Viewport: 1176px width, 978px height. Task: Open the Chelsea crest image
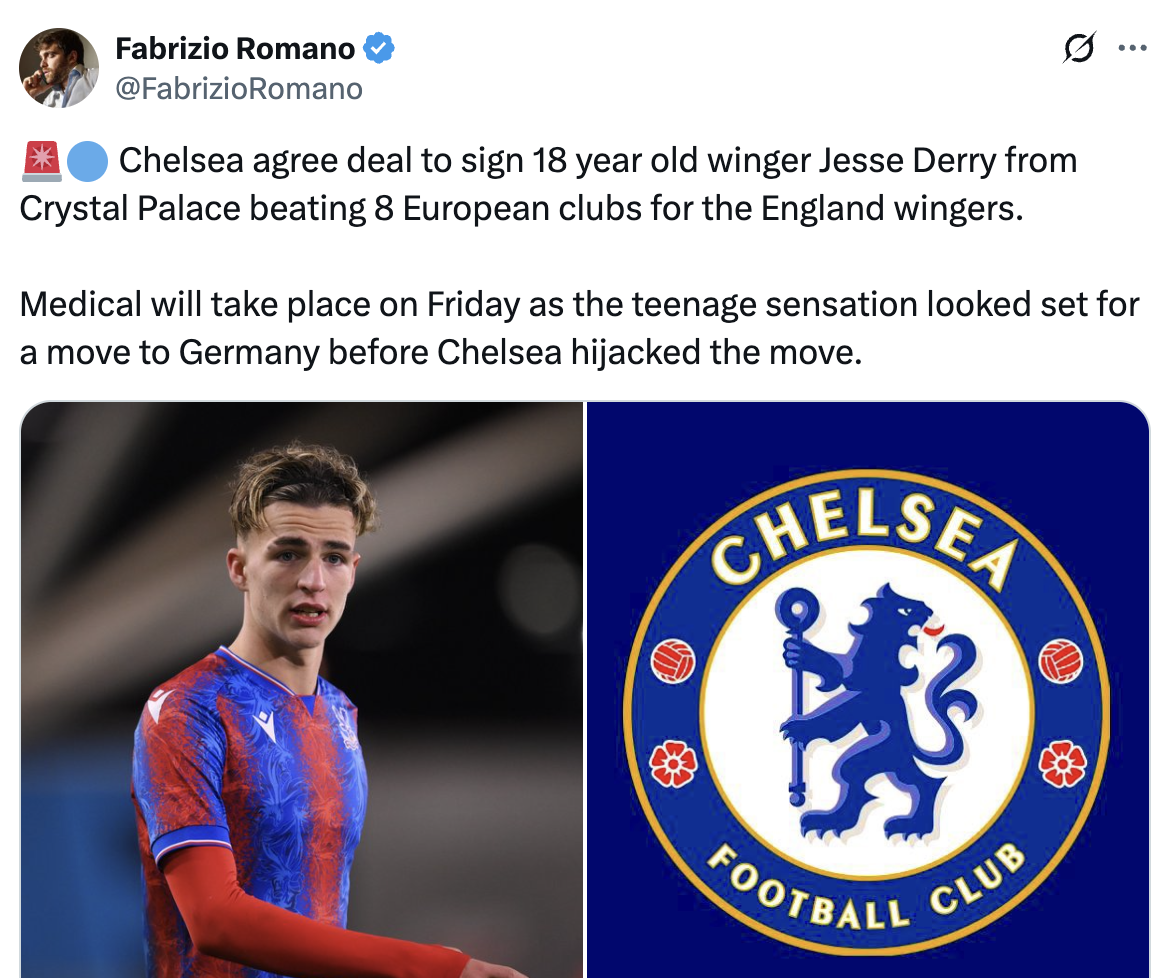(x=868, y=690)
